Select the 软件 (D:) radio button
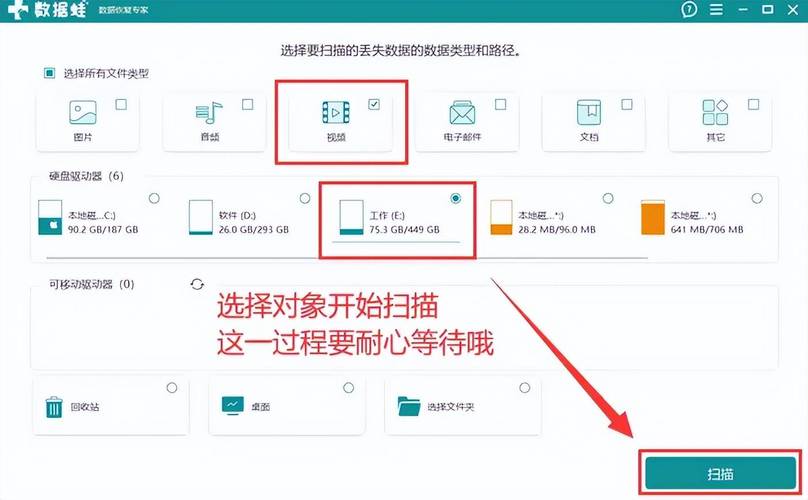Image resolution: width=808 pixels, height=500 pixels. click(305, 198)
